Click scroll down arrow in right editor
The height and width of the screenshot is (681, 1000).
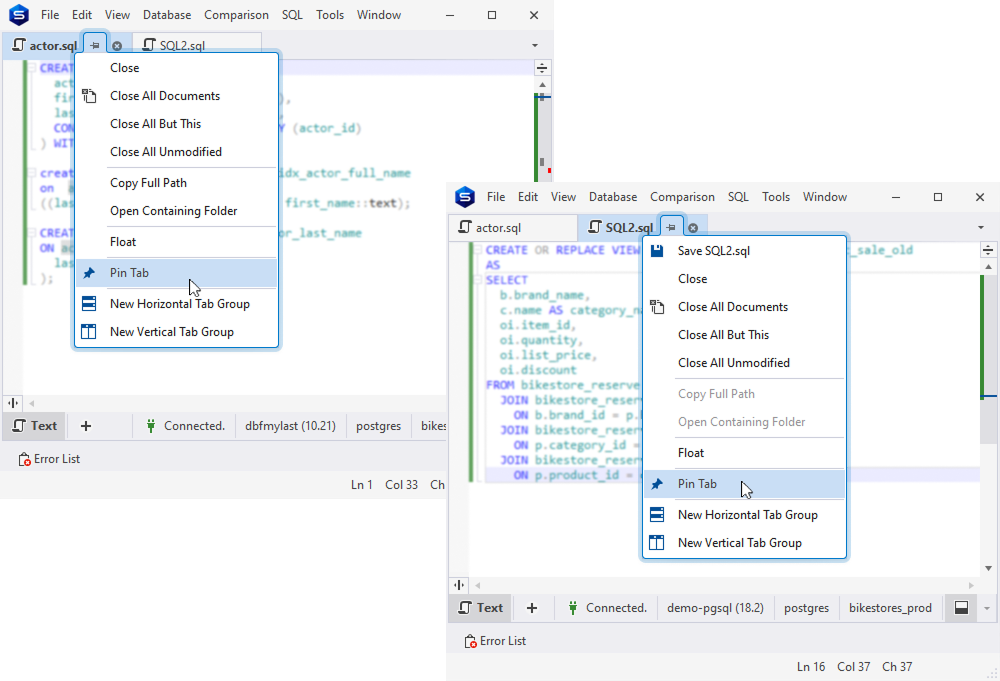988,568
